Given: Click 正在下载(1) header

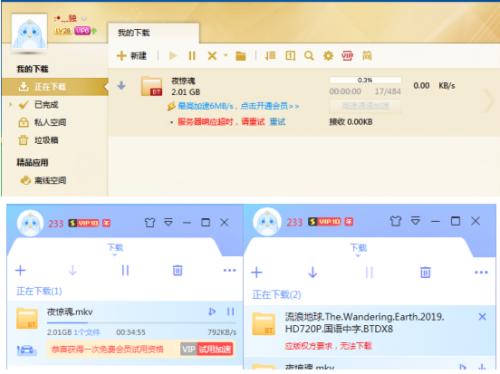Looking at the screenshot, I should tap(39, 291).
